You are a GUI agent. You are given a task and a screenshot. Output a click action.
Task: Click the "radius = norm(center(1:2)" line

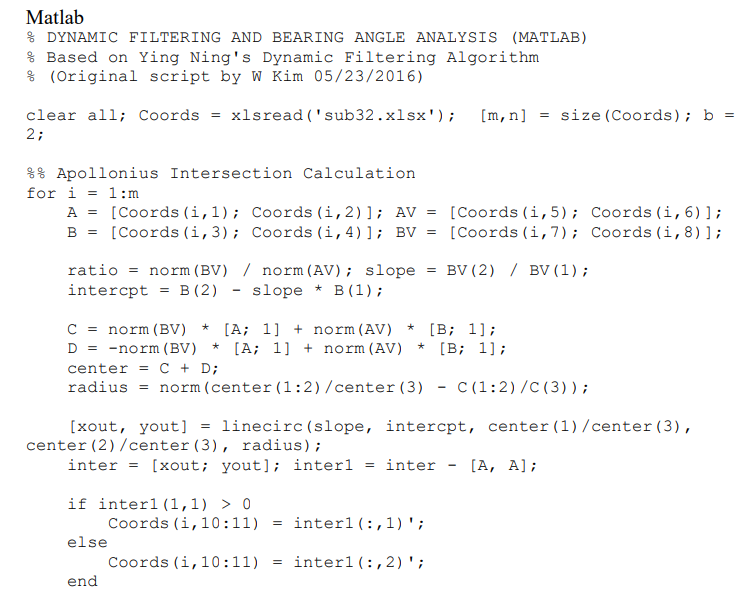(x=327, y=387)
